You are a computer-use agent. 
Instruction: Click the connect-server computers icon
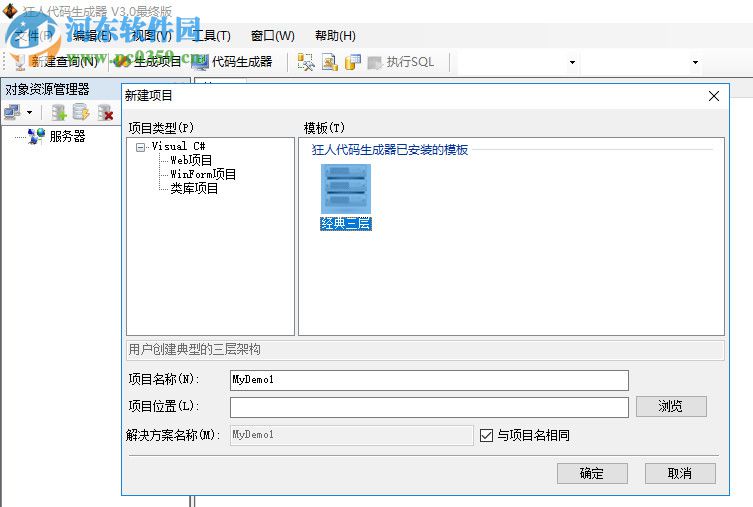(x=12, y=112)
